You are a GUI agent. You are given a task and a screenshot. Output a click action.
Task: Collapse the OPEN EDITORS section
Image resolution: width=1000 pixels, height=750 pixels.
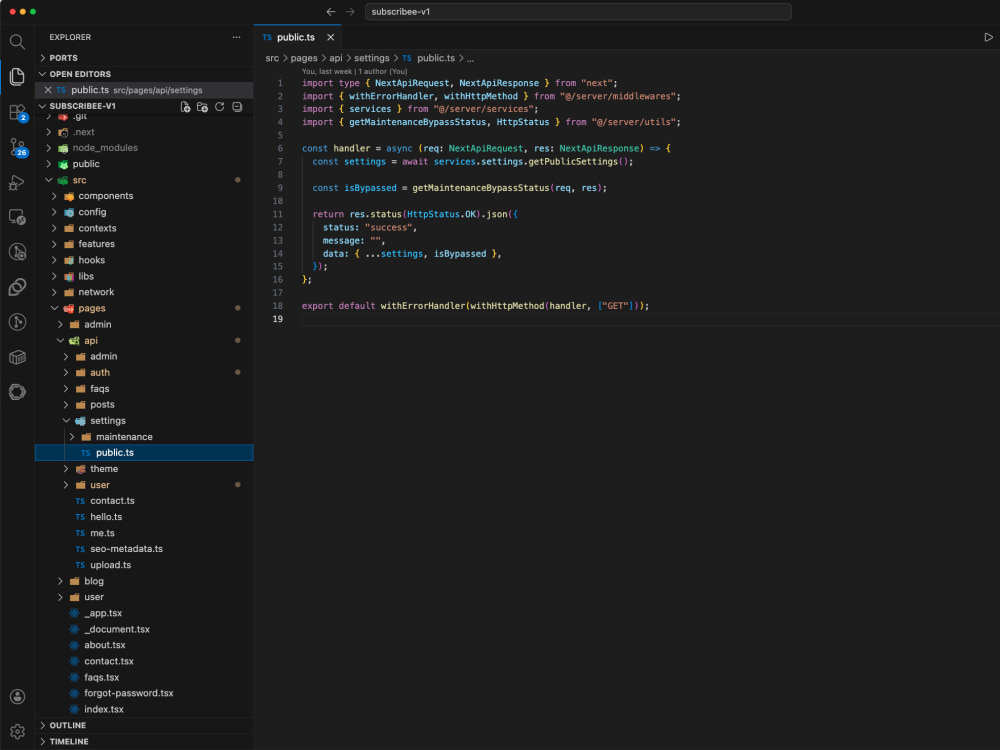click(x=144, y=74)
